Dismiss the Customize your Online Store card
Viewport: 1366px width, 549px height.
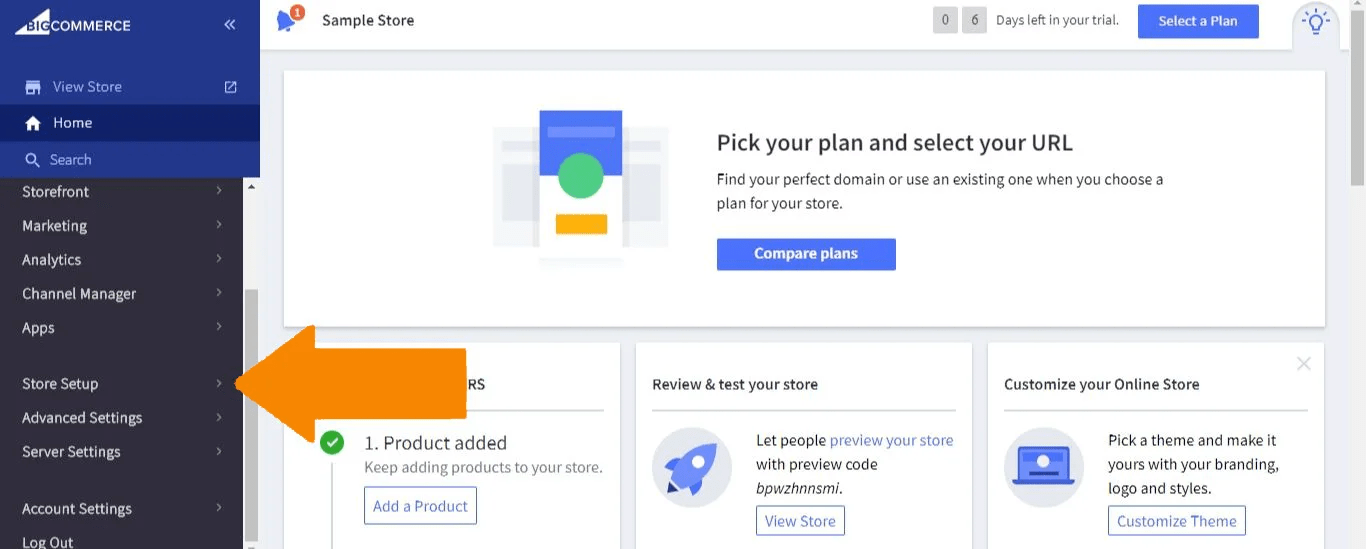tap(1303, 364)
